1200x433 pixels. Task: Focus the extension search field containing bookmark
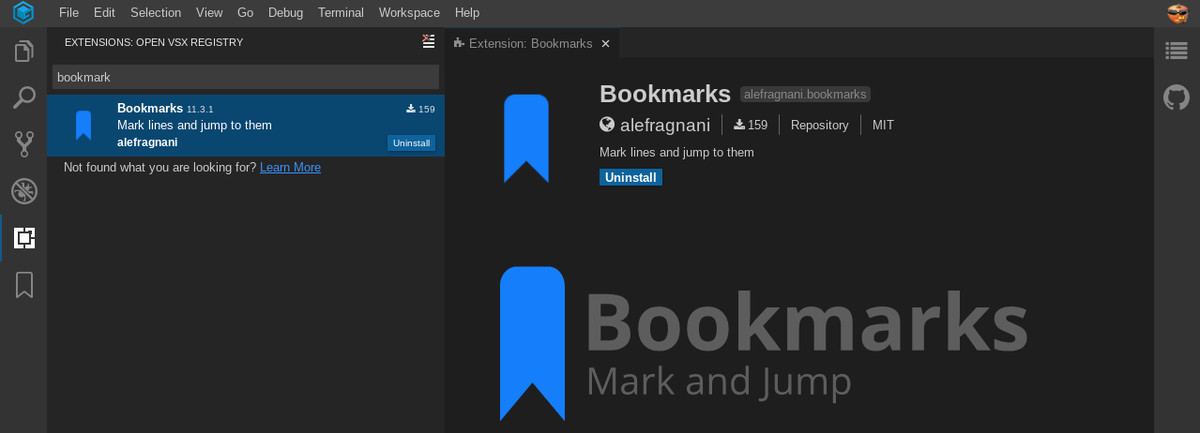pos(246,77)
